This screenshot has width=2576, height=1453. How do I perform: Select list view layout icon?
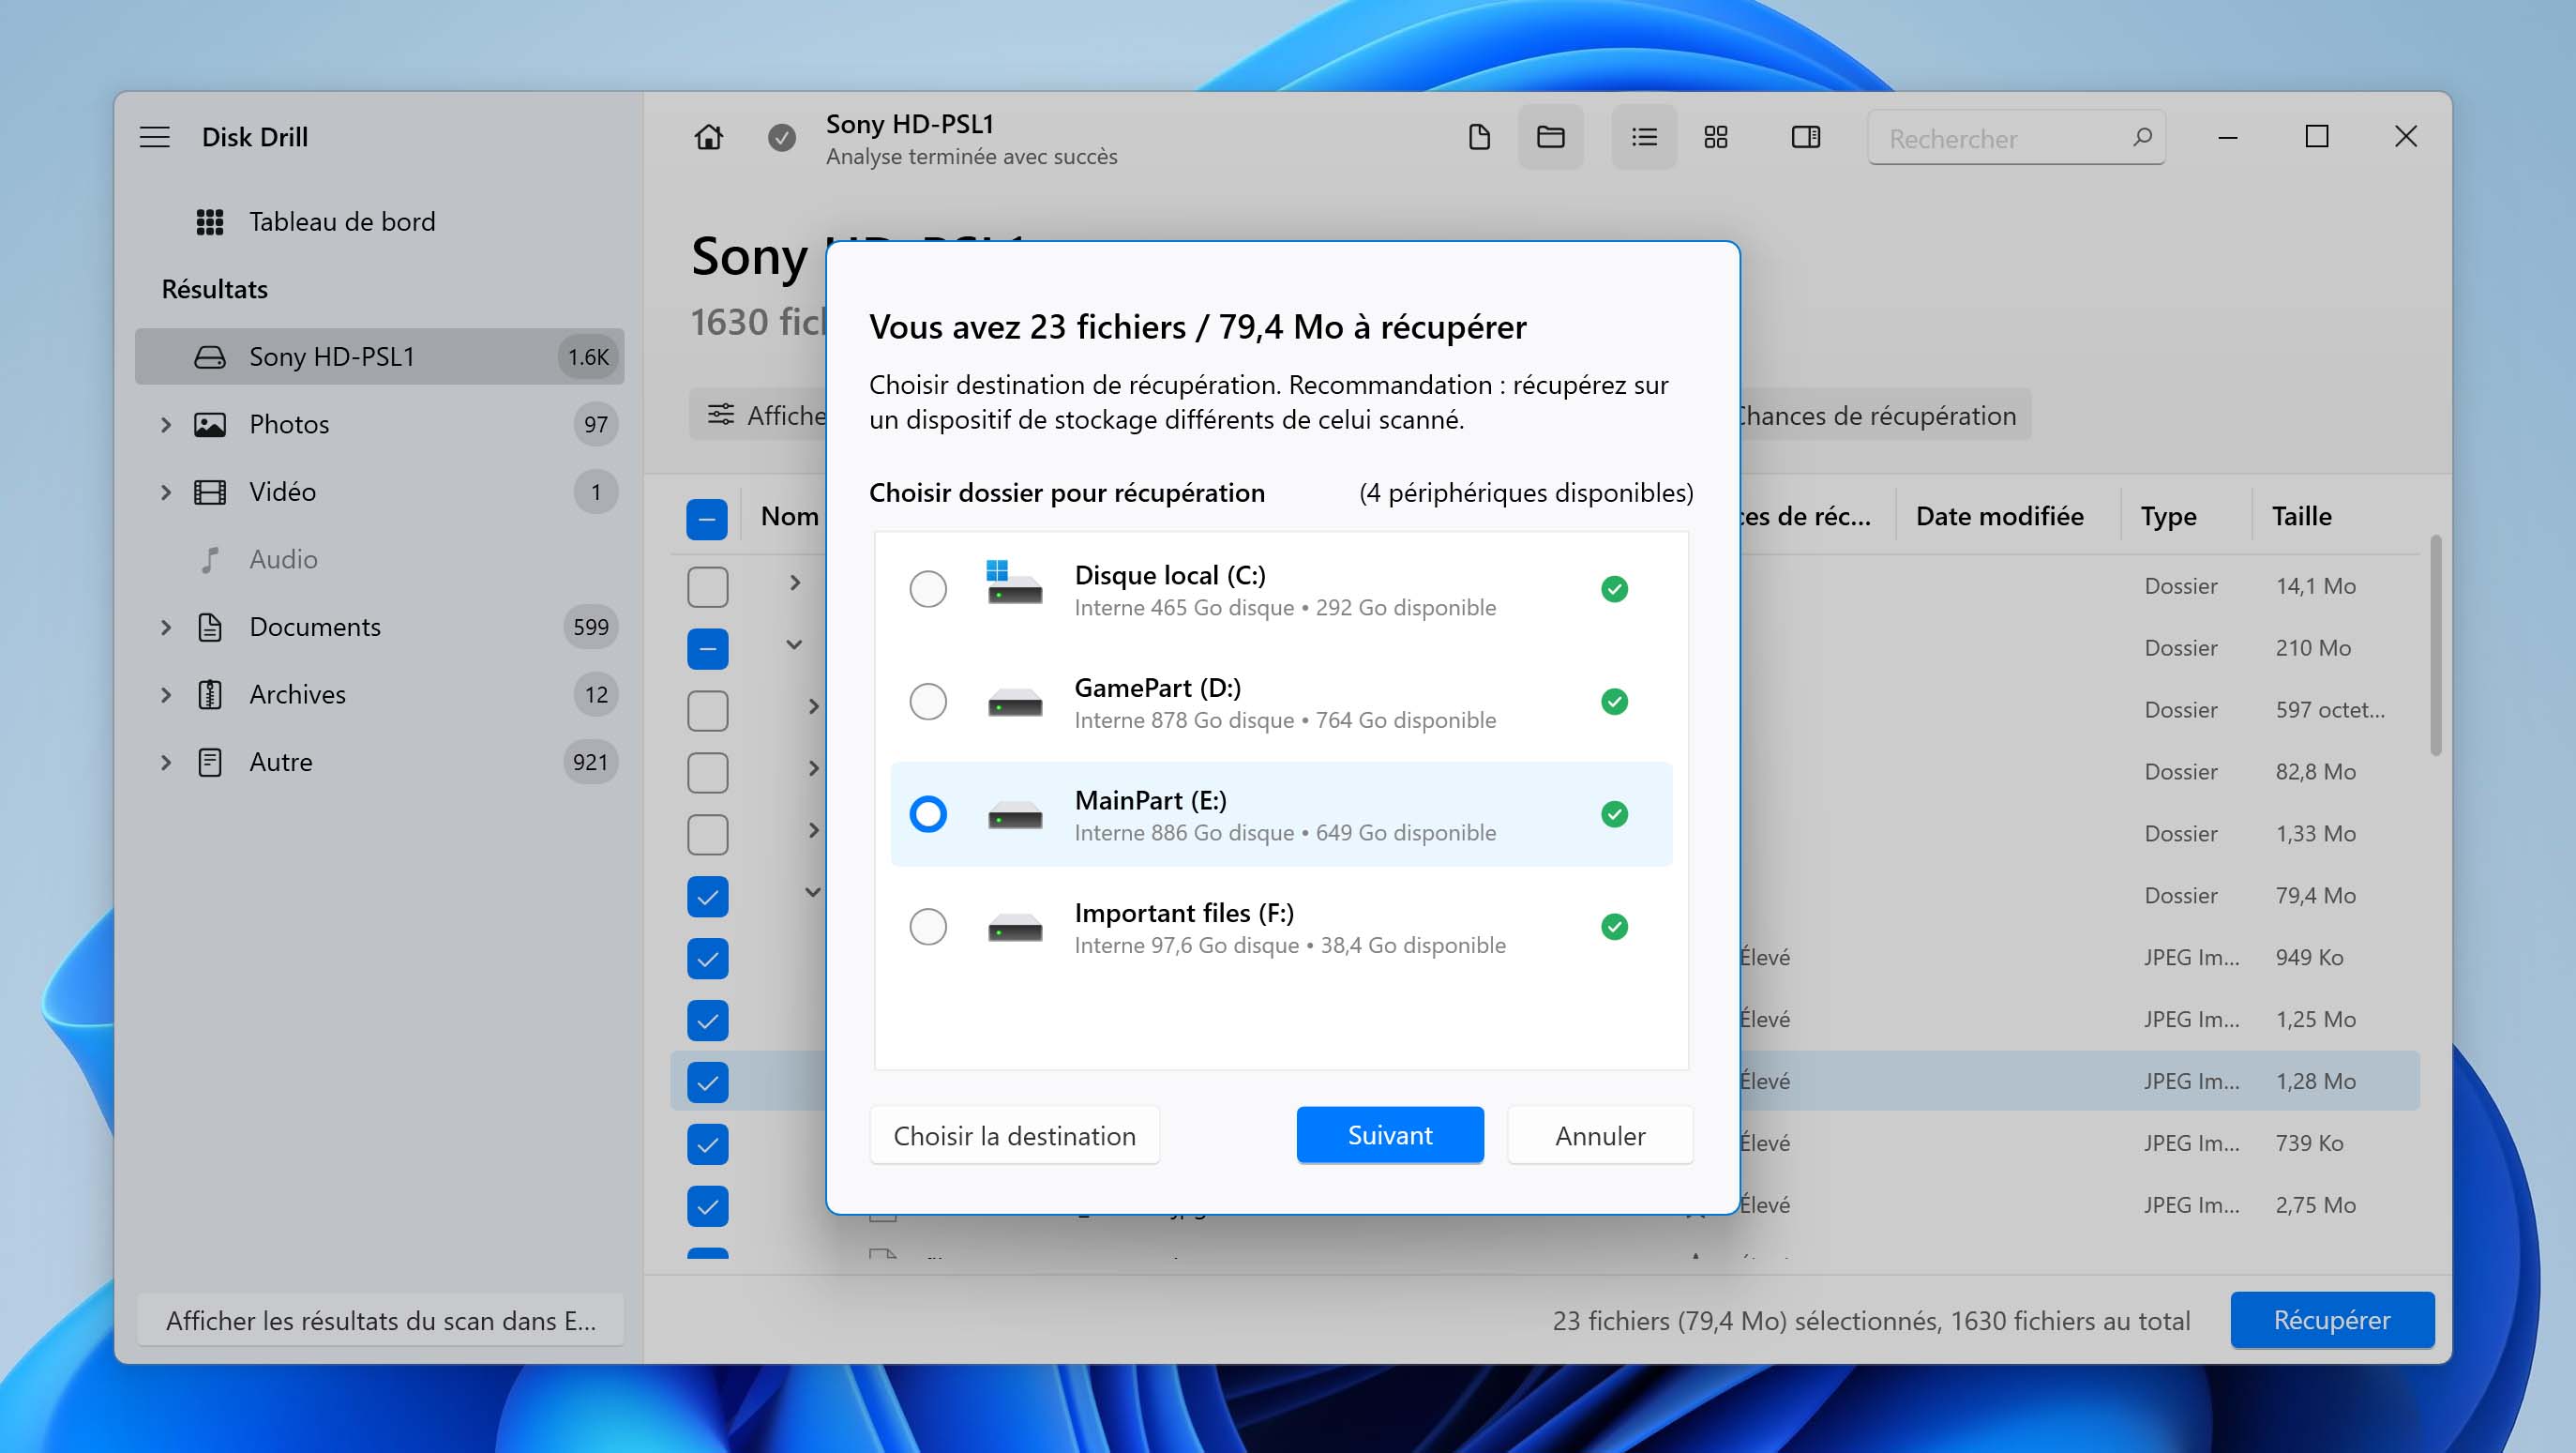point(1644,137)
